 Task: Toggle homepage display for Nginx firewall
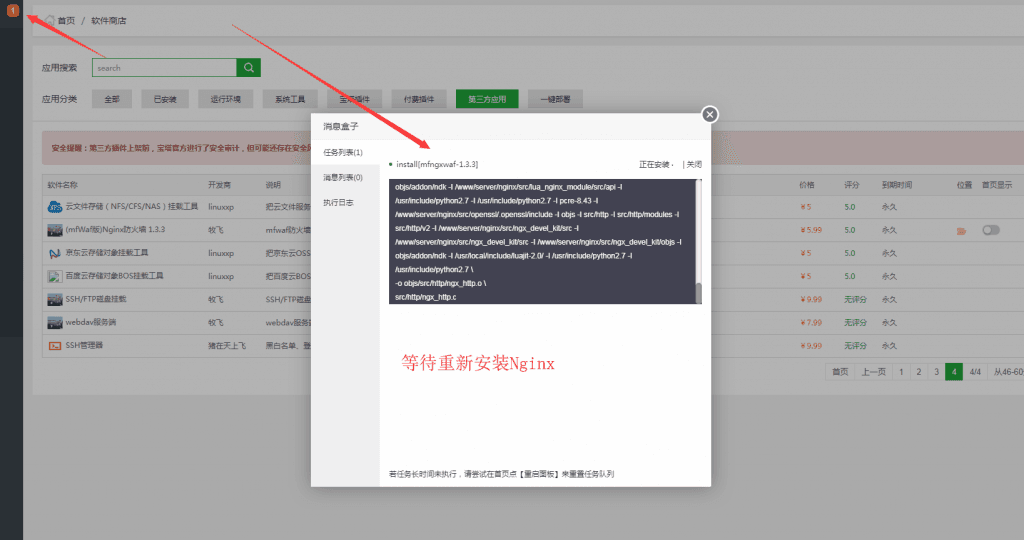(990, 230)
